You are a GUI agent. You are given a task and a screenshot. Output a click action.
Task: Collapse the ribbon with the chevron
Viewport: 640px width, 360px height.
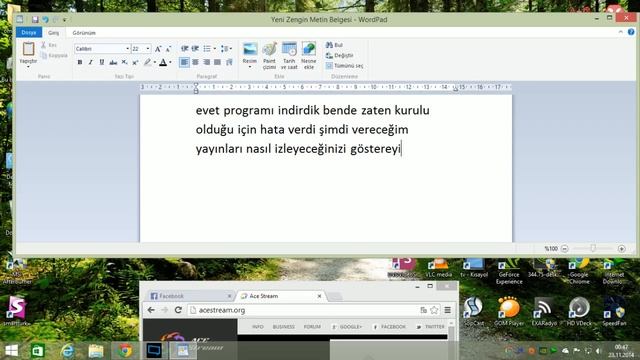(x=620, y=32)
